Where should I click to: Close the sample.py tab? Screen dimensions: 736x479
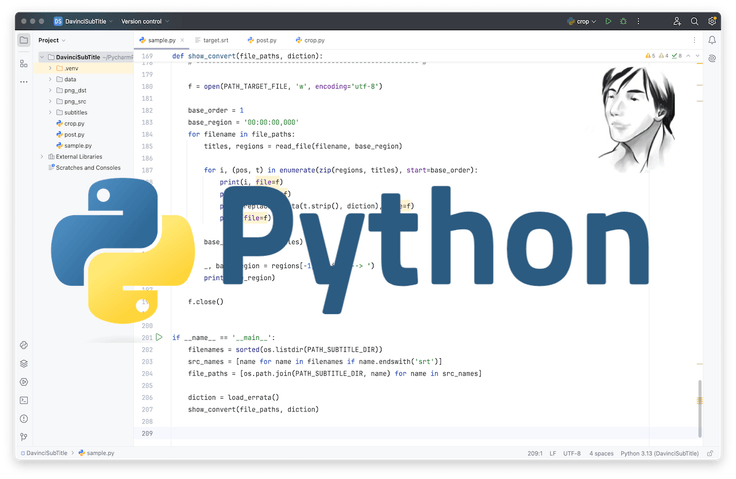[x=182, y=40]
